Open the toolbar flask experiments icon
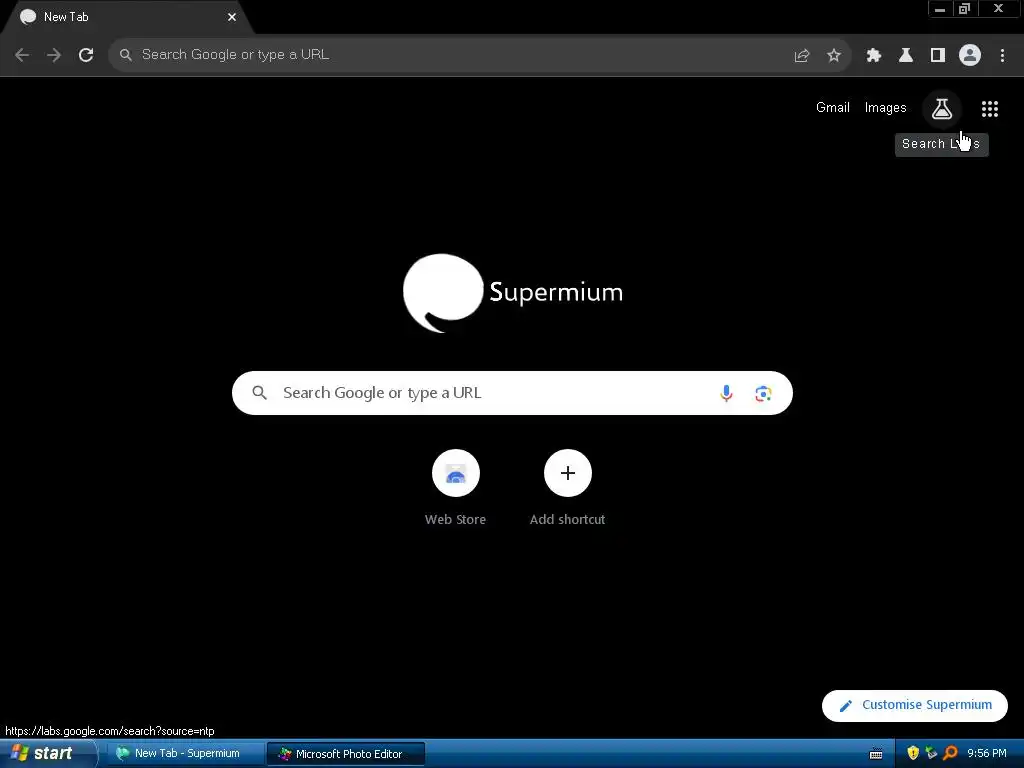1024x768 pixels. 906,56
